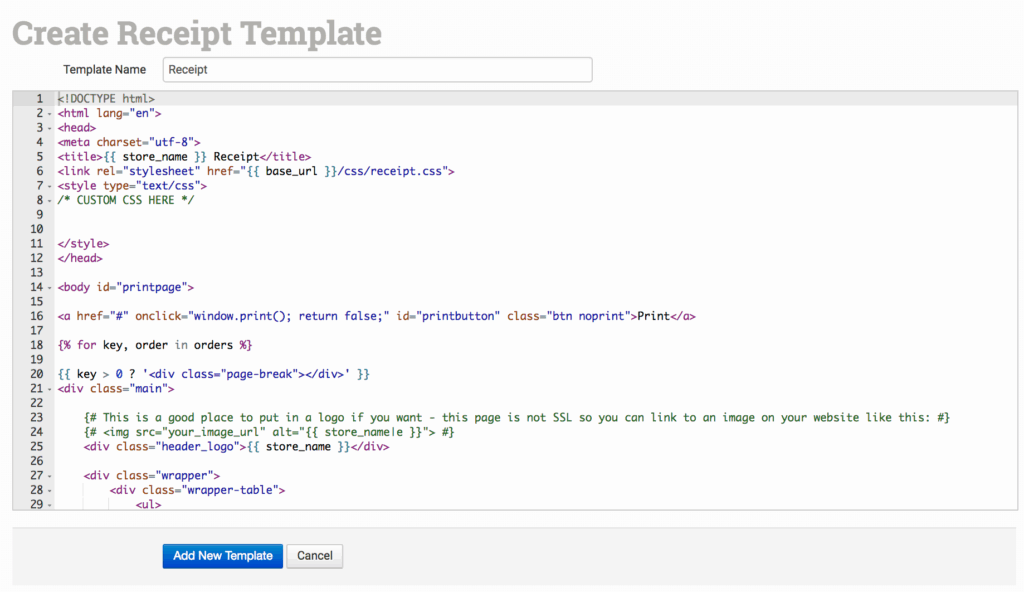The width and height of the screenshot is (1024, 592).
Task: Collapse the html tag fold on line 2
Action: 50,114
